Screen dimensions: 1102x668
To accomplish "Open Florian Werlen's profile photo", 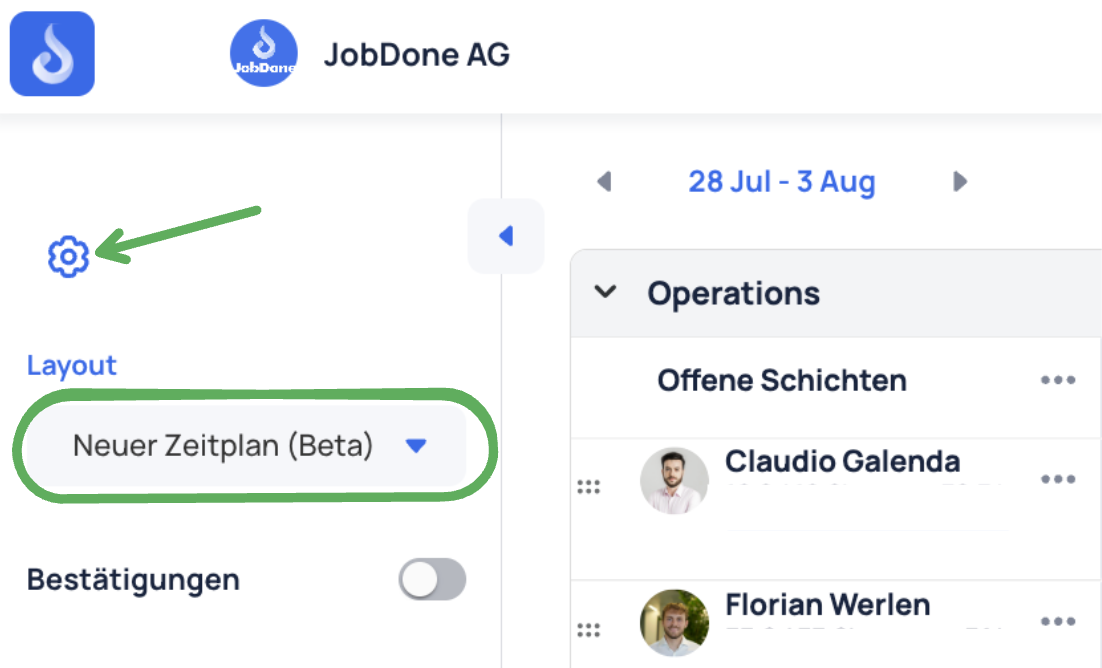I will (674, 623).
